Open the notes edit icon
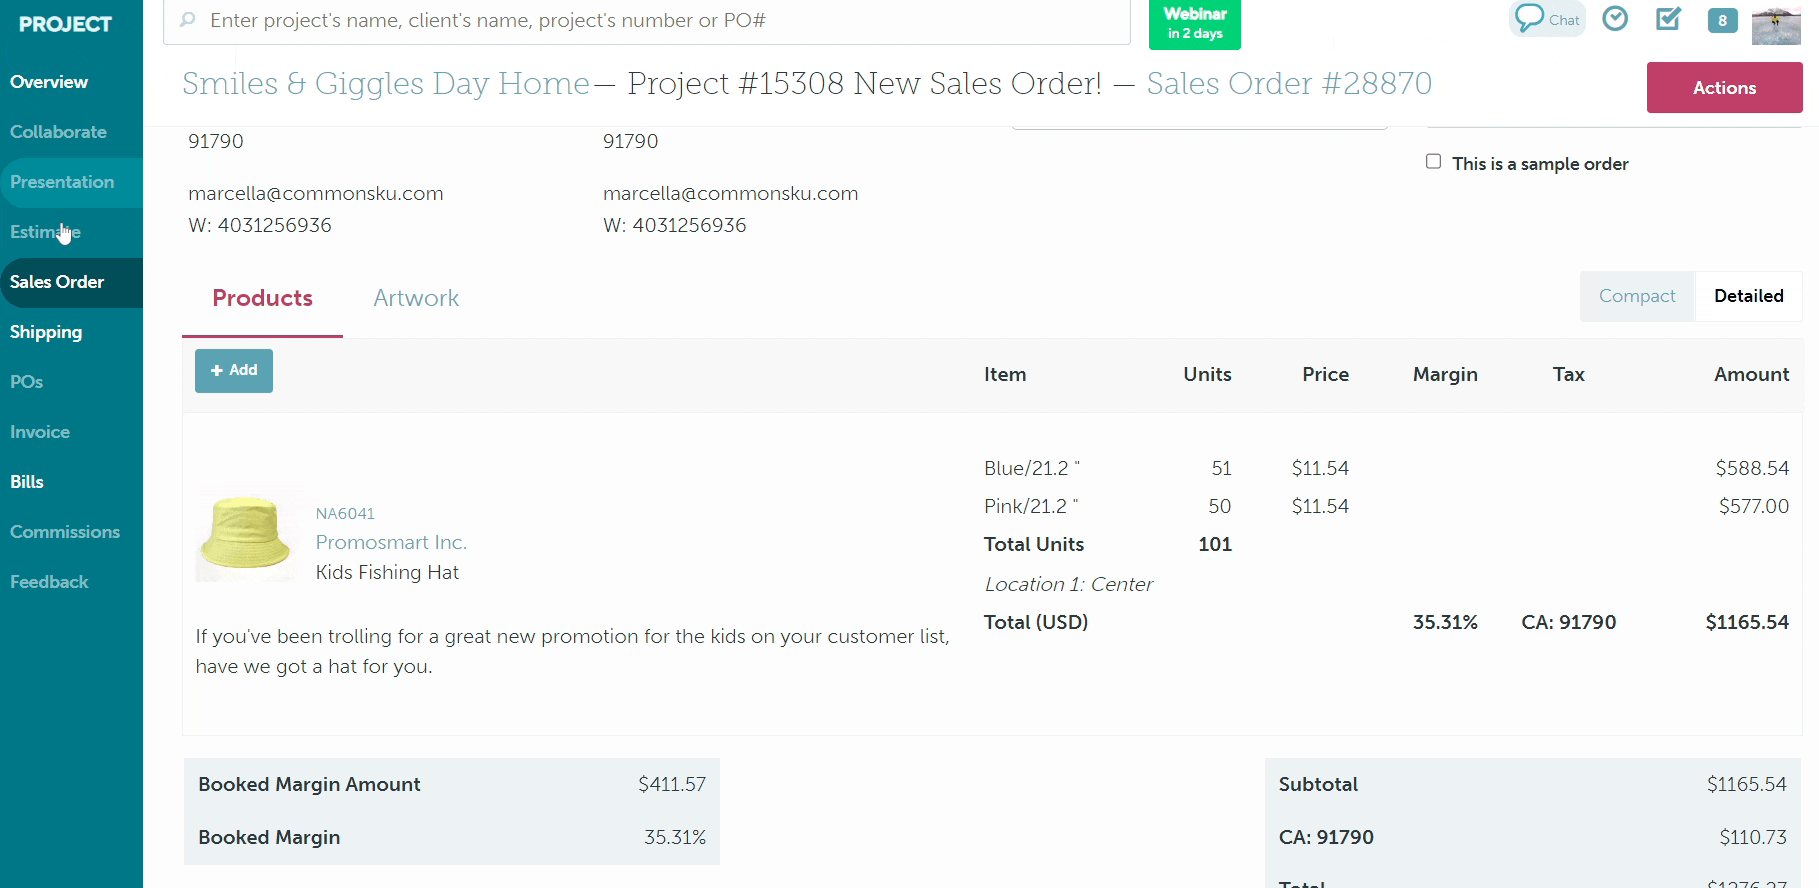 click(1668, 19)
